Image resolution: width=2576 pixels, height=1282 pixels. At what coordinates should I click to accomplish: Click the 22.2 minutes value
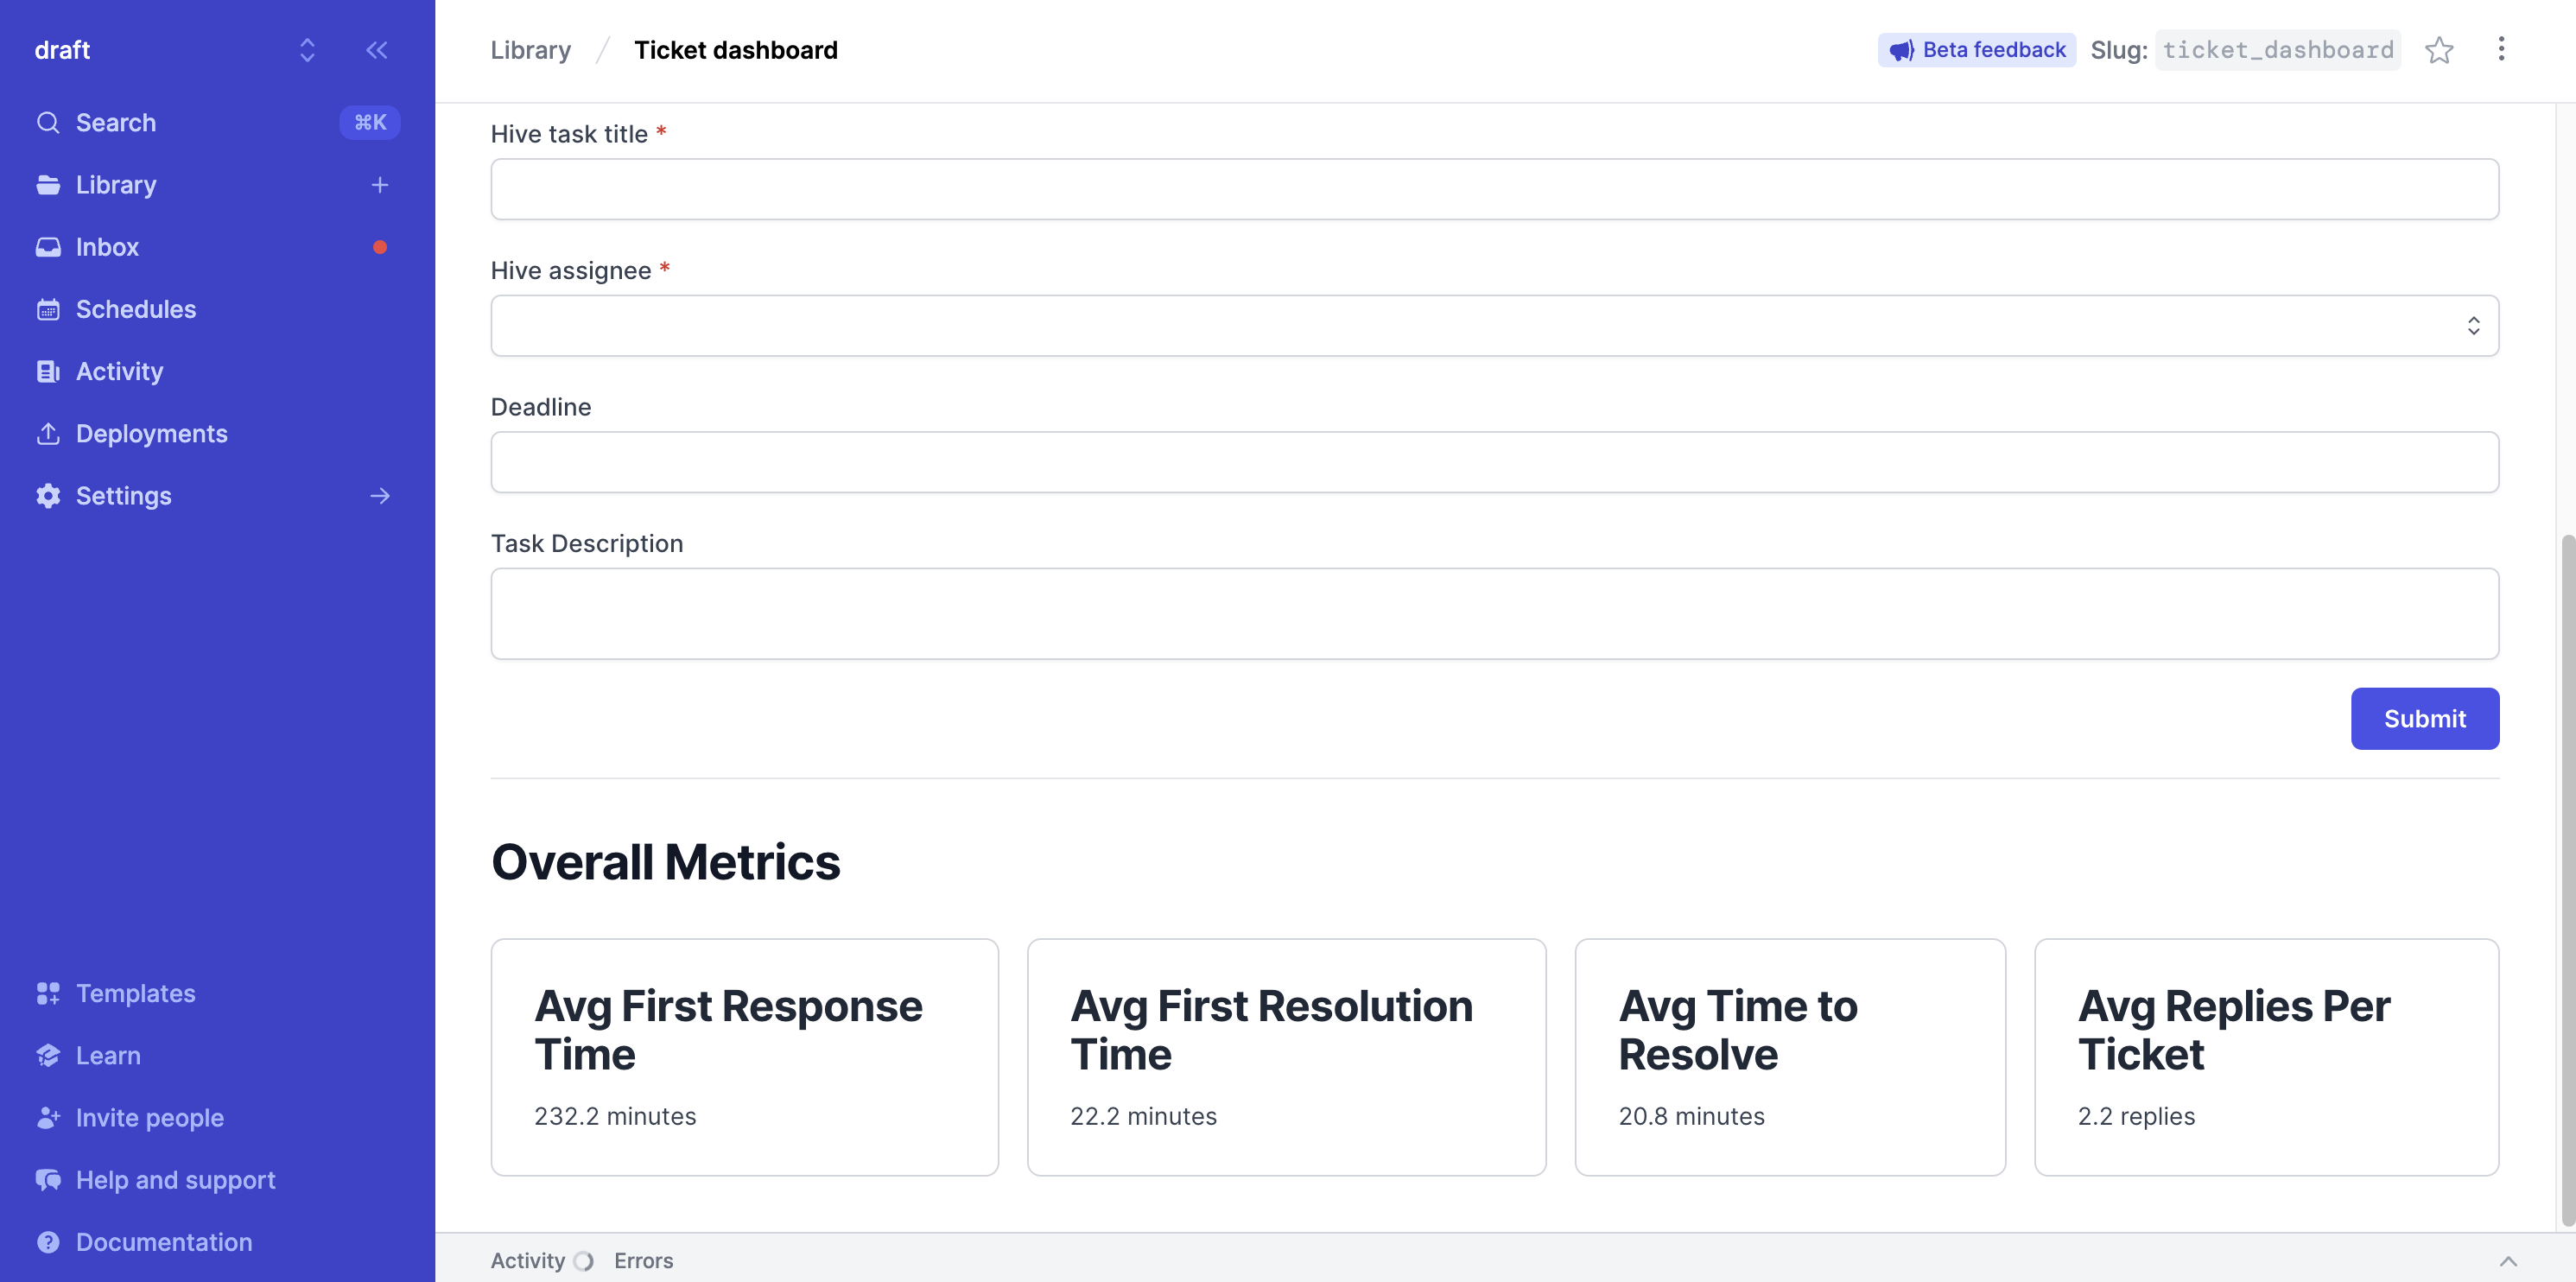point(1143,1116)
